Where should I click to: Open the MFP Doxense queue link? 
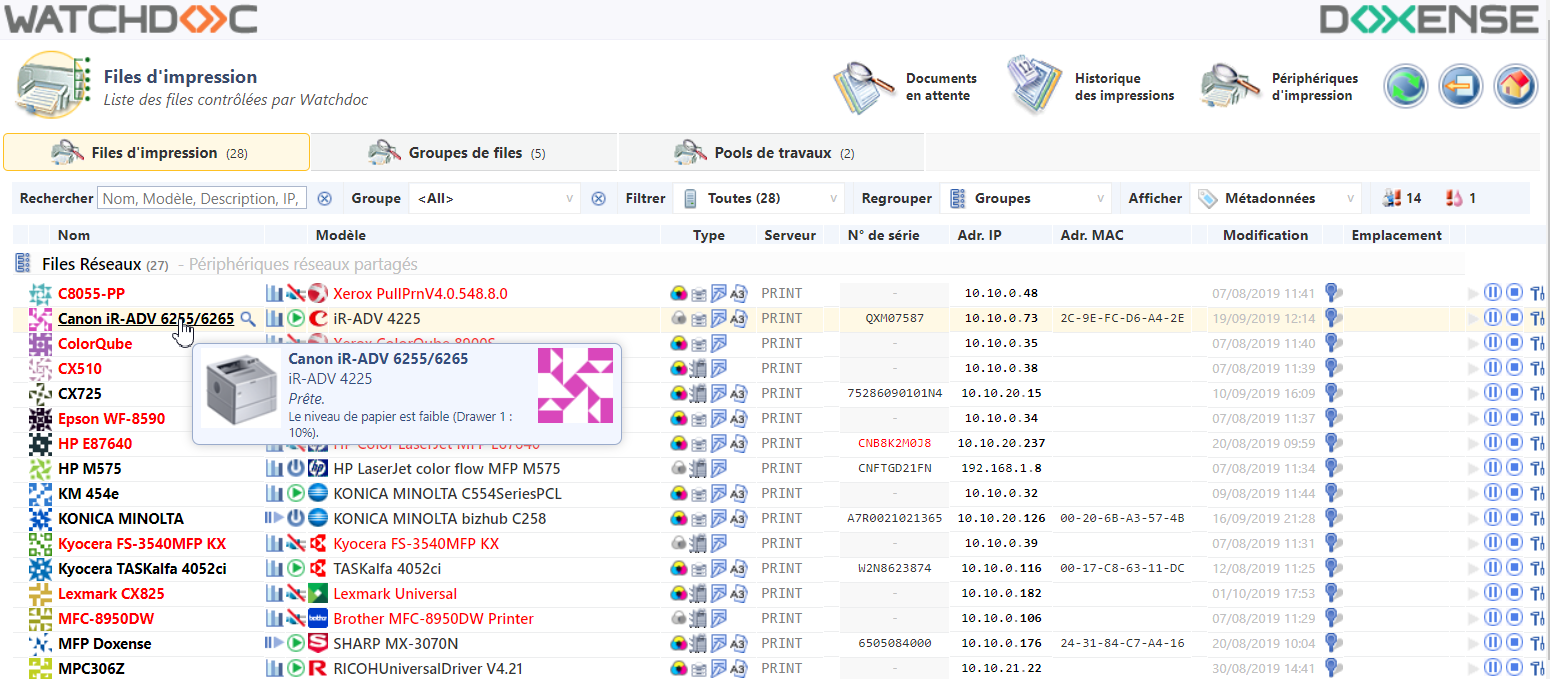tap(105, 644)
